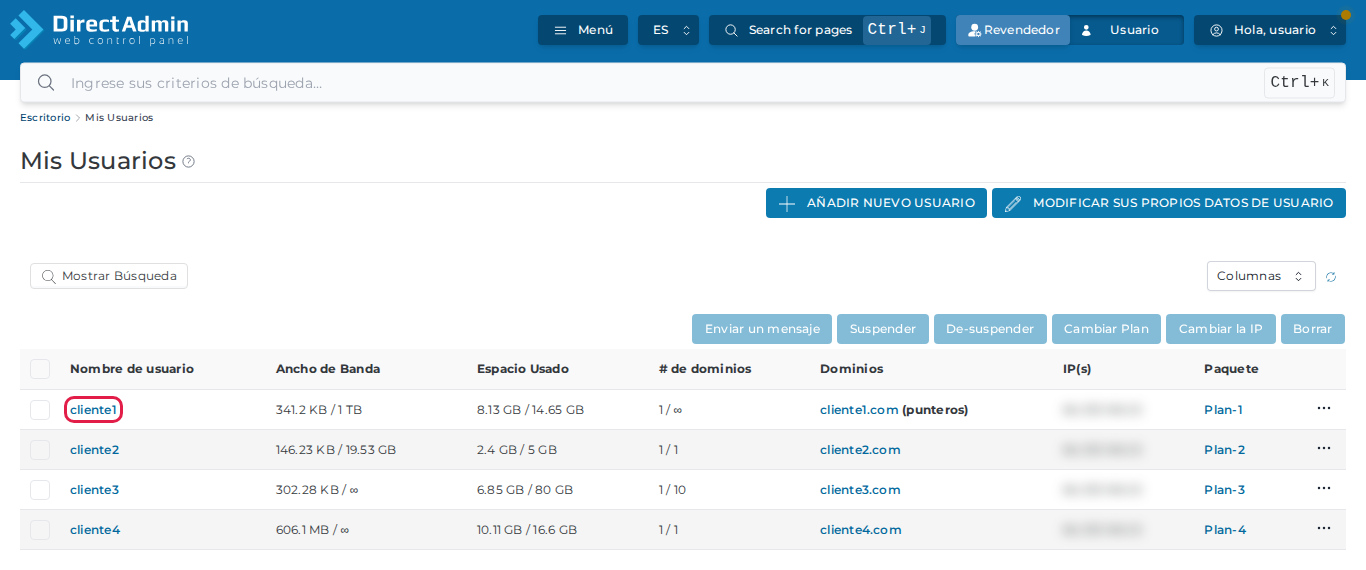Sort by Dominios column header

coord(852,369)
